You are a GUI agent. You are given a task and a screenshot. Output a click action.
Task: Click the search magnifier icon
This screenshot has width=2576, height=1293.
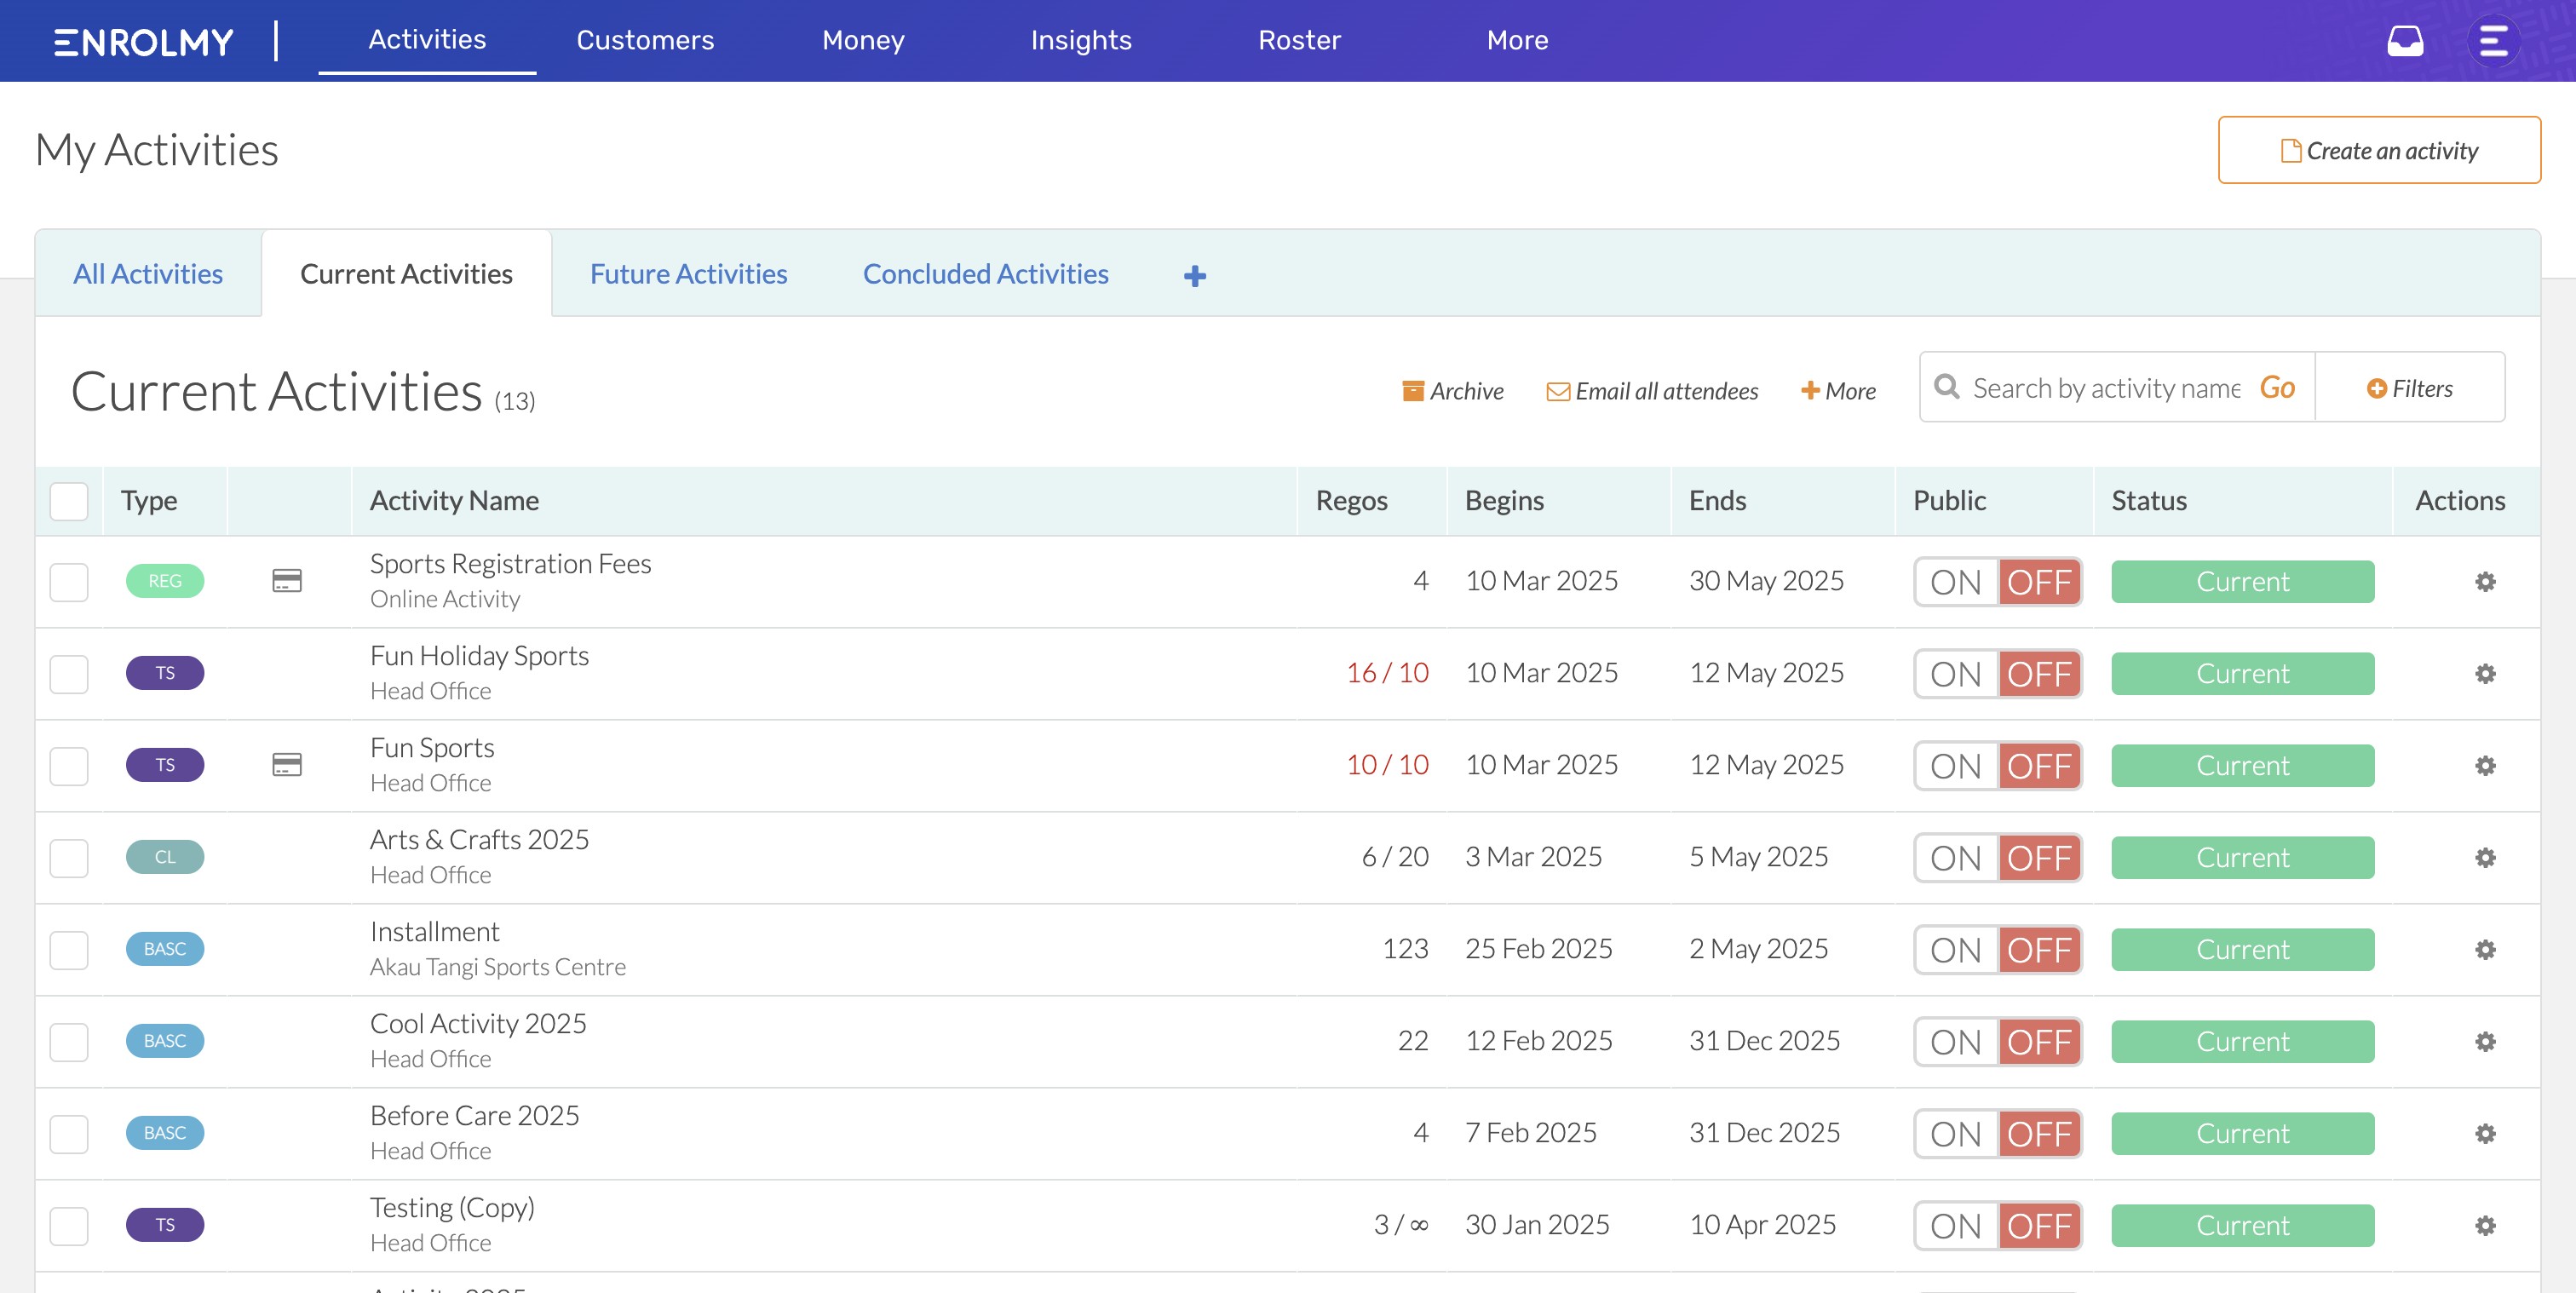(x=1946, y=387)
